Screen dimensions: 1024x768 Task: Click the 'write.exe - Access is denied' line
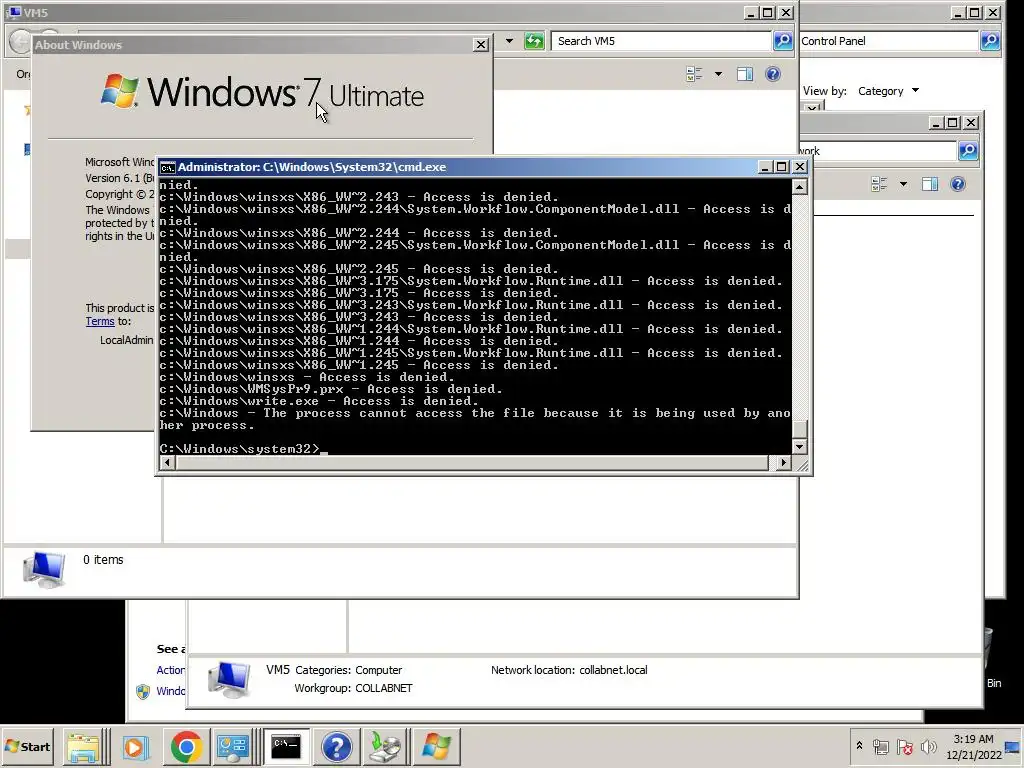point(319,402)
